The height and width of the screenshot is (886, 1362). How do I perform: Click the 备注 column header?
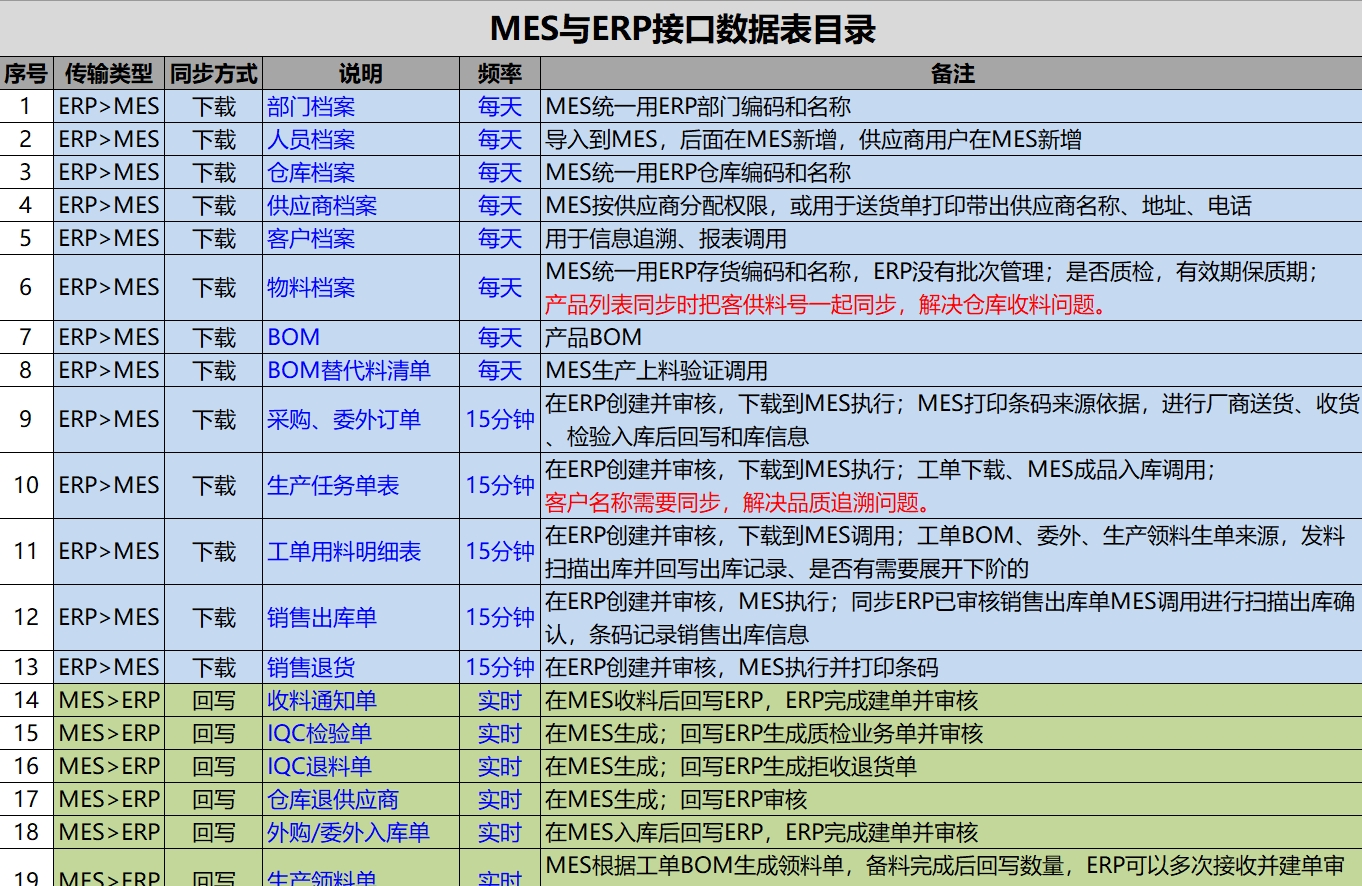click(x=951, y=73)
